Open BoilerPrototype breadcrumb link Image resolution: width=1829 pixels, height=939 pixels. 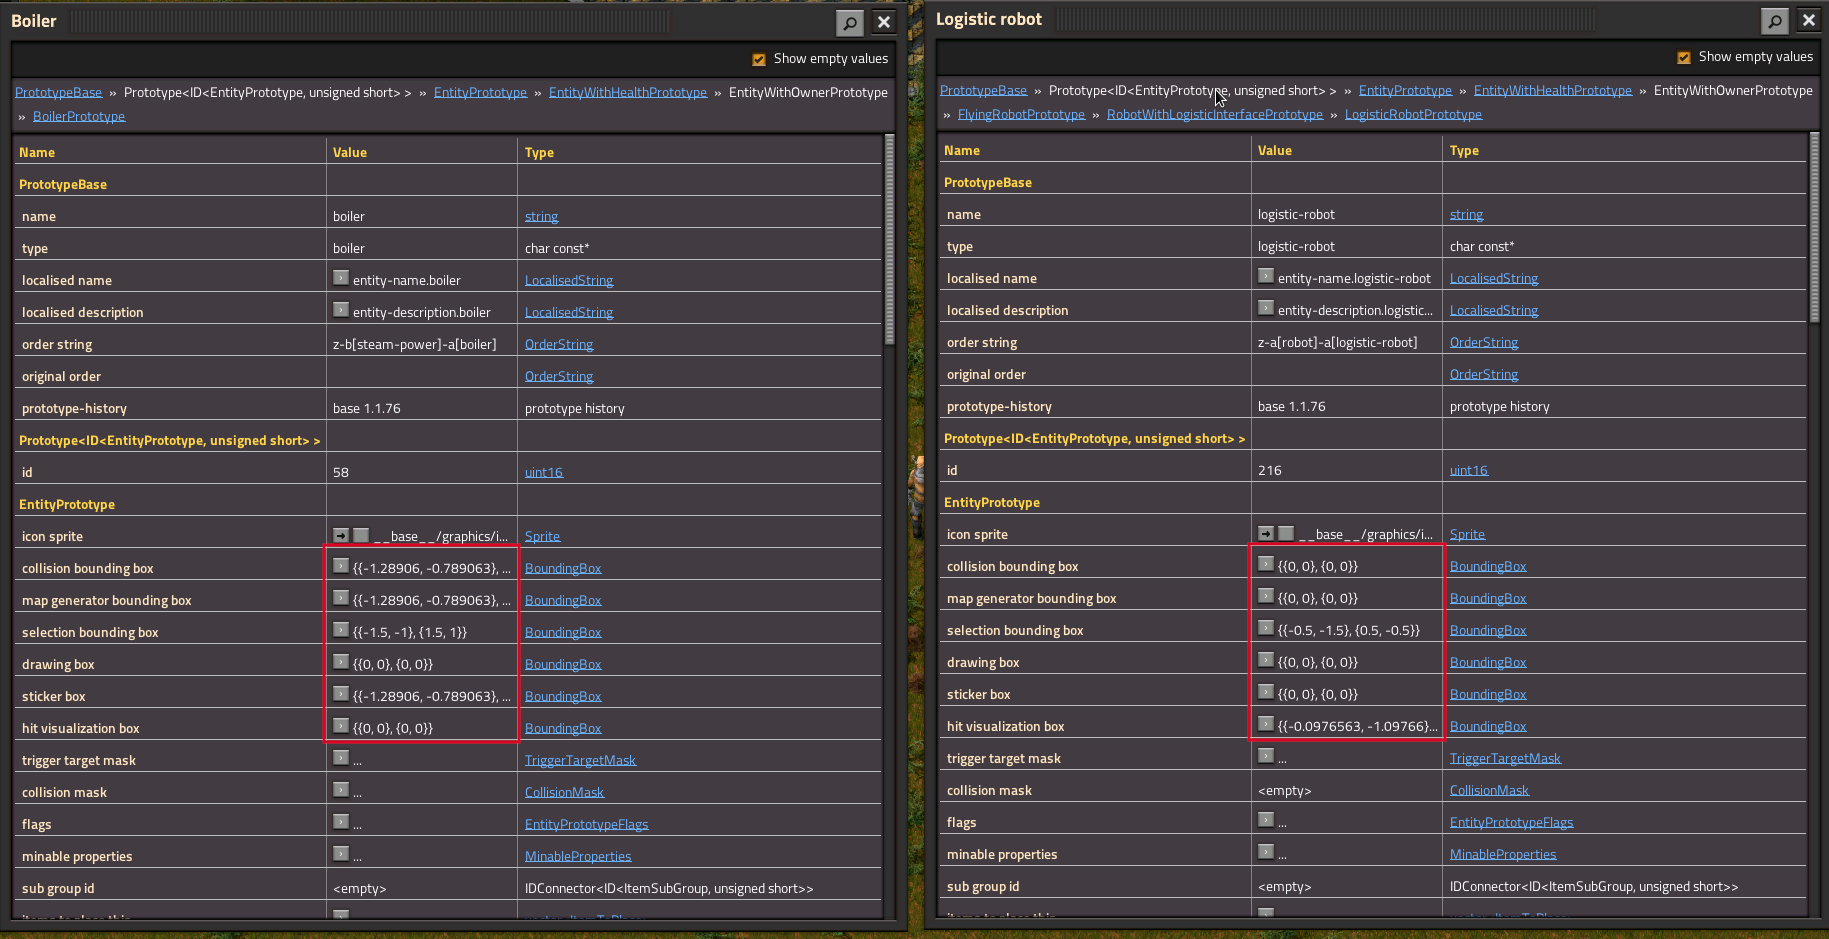(x=79, y=116)
